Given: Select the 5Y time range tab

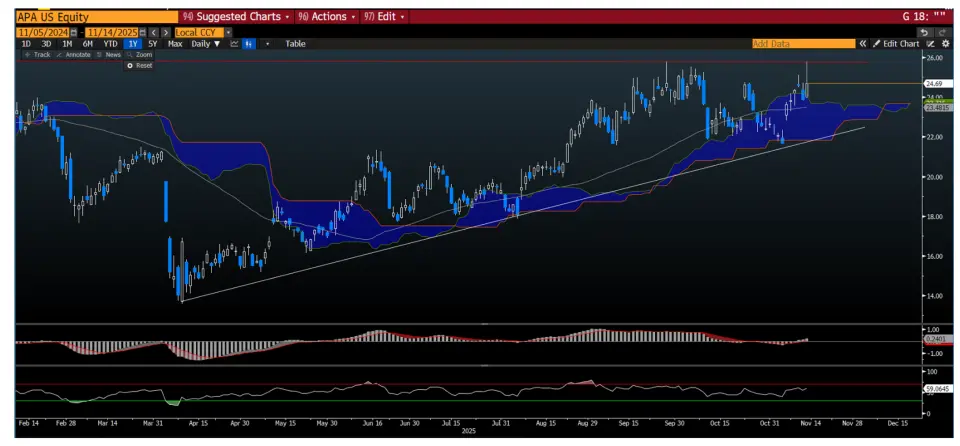Looking at the screenshot, I should [152, 44].
